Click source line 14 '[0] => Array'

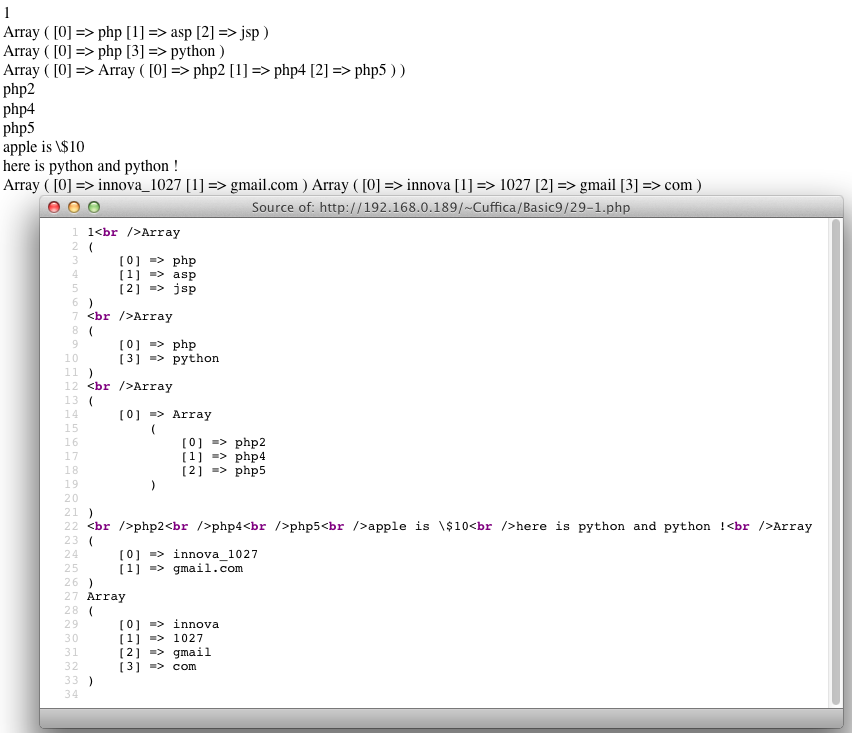click(x=165, y=415)
